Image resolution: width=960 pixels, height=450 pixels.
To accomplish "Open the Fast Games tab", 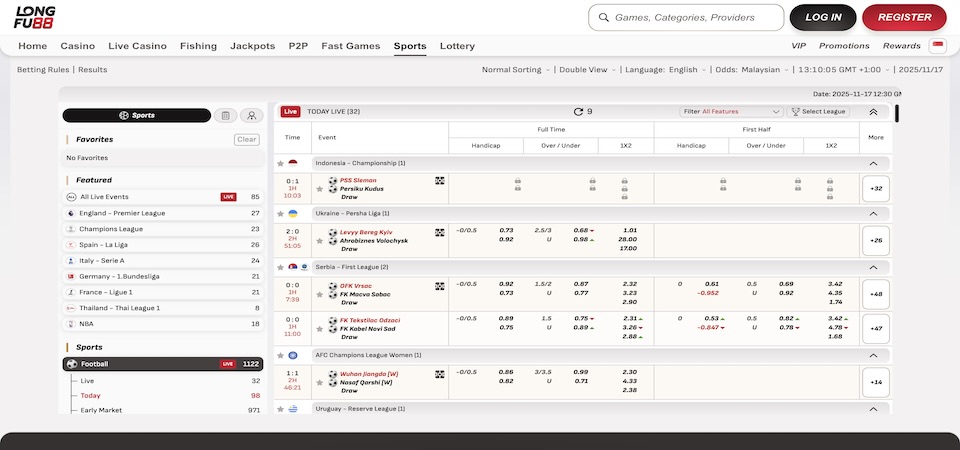I will pyautogui.click(x=351, y=46).
